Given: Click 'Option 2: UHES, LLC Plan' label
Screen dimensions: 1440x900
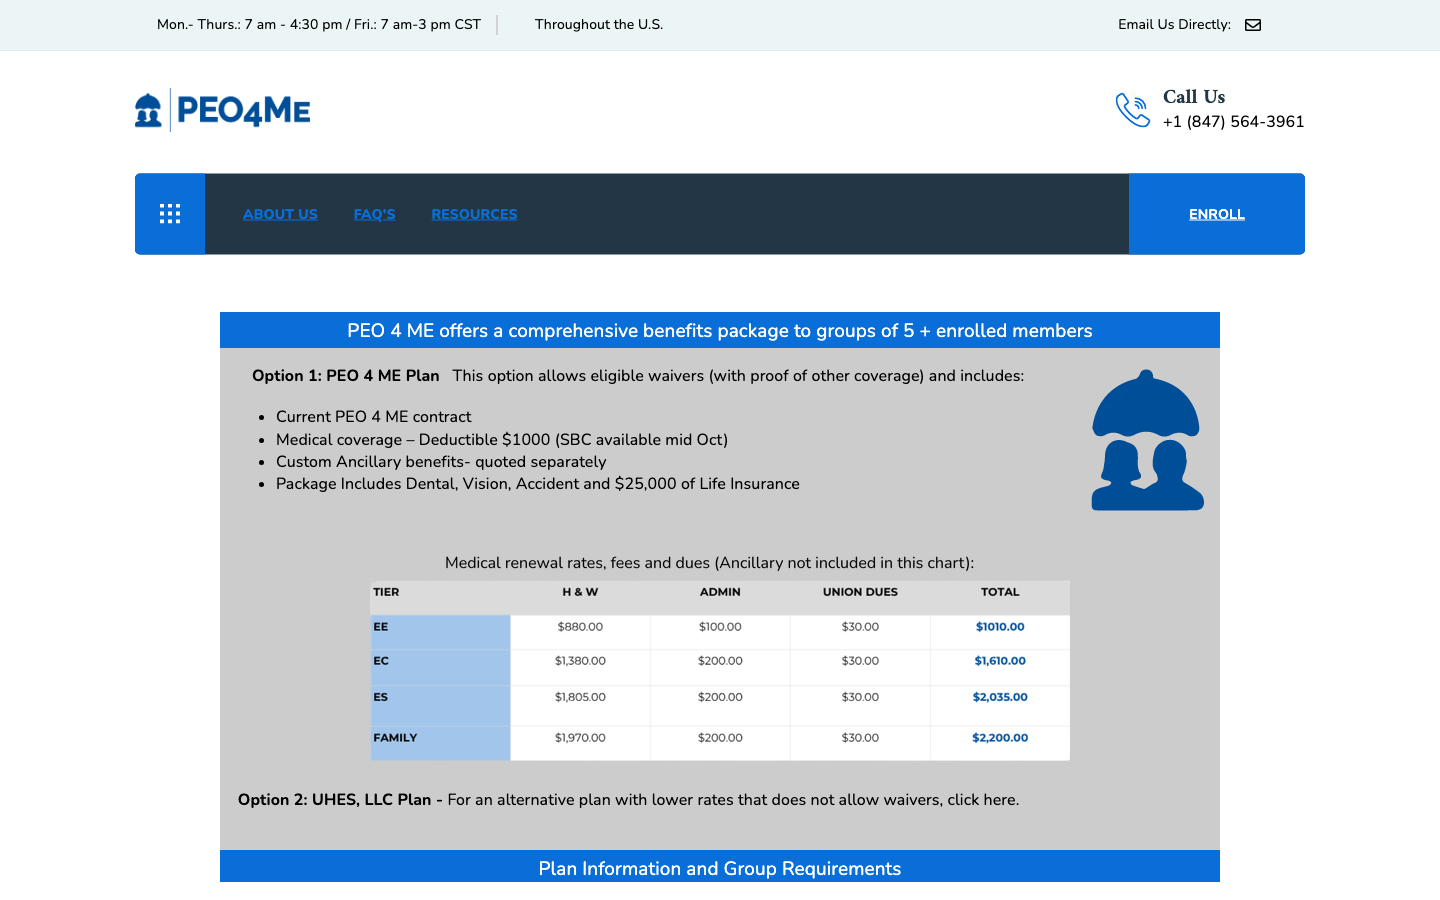Looking at the screenshot, I should (340, 800).
